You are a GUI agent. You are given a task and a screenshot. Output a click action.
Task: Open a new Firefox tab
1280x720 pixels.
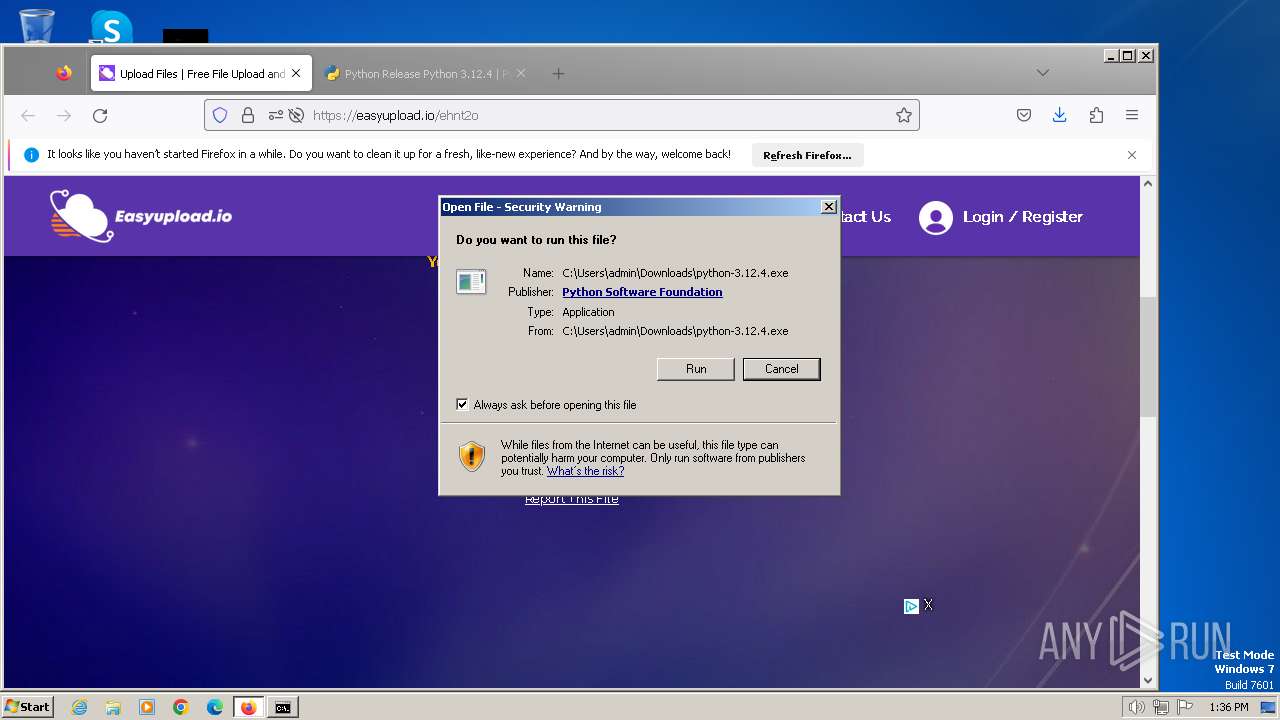coord(558,73)
